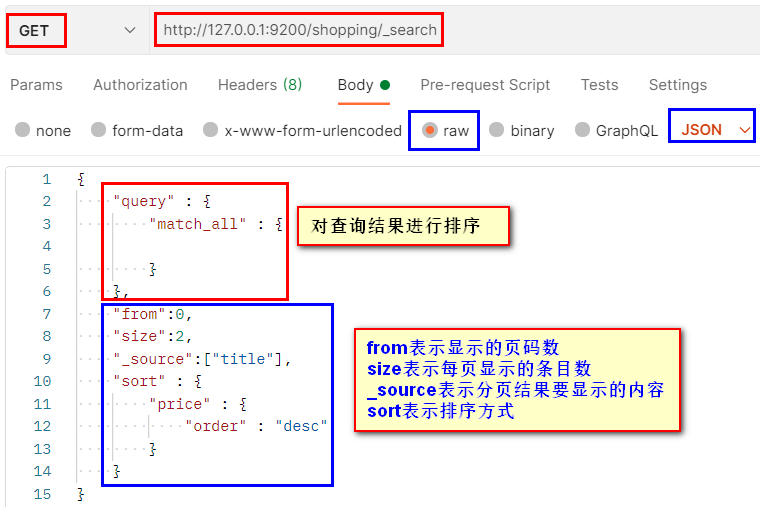The width and height of the screenshot is (760, 507).
Task: Click the "price" key on line 11
Action: [x=179, y=404]
